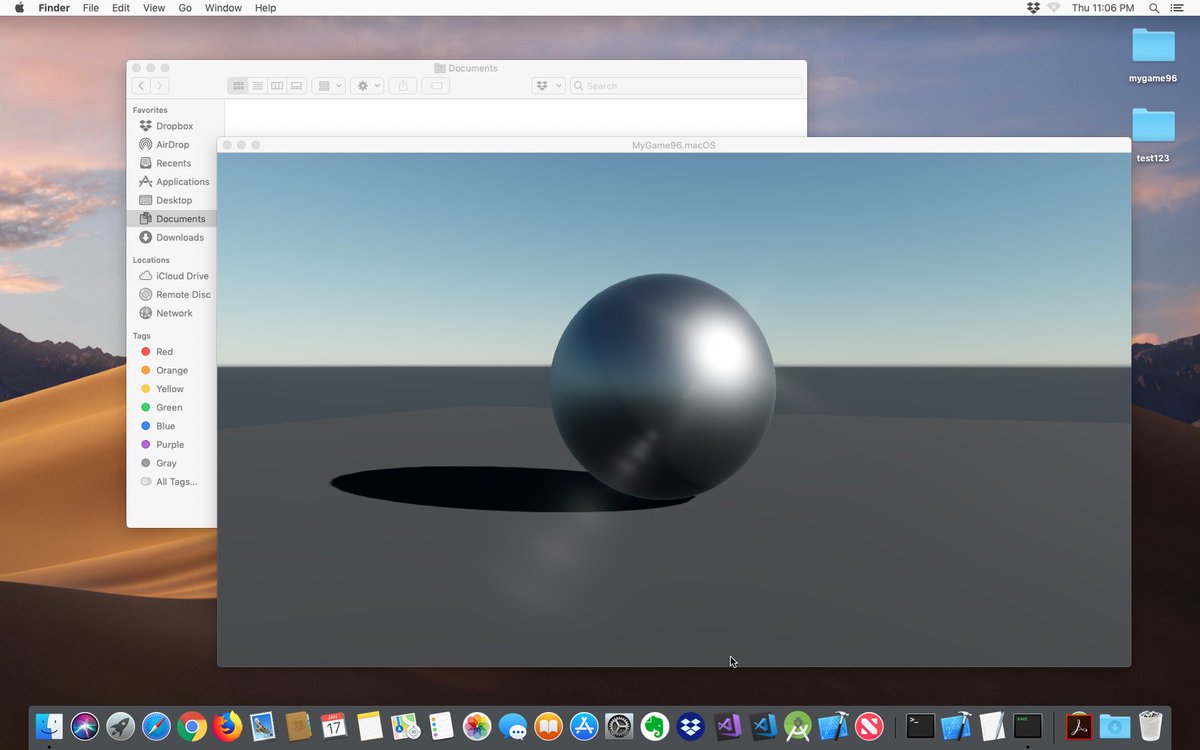Open the item grouping dropdown in Finder toolbar
The image size is (1200, 750).
(329, 86)
